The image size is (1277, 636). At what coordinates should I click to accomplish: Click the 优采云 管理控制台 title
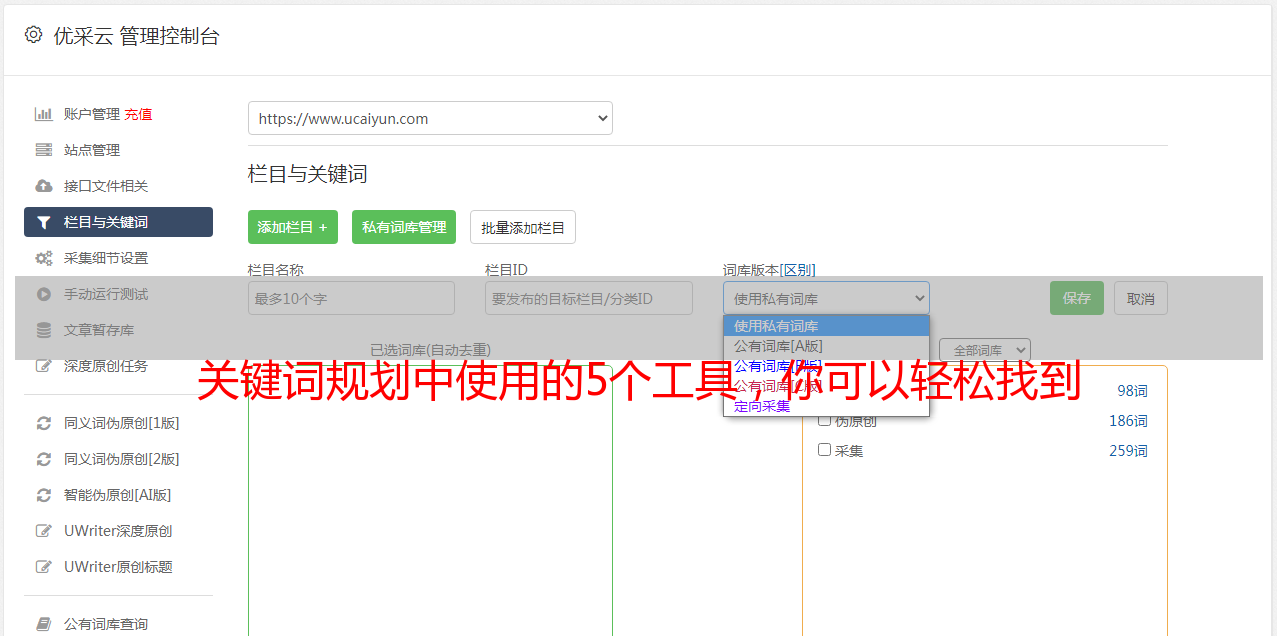point(136,36)
